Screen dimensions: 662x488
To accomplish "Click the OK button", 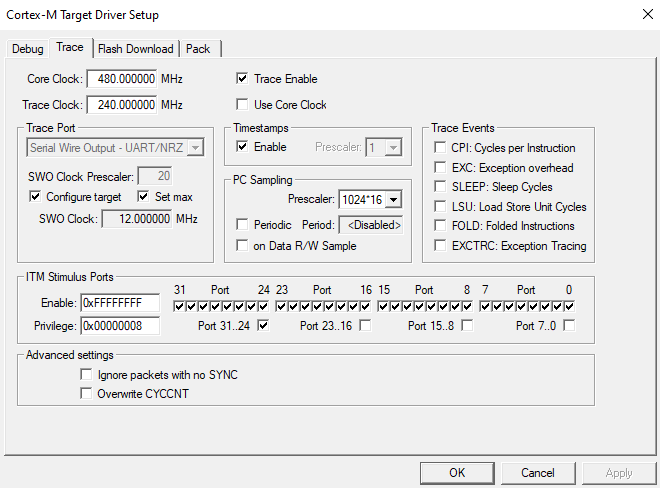I will 457,473.
